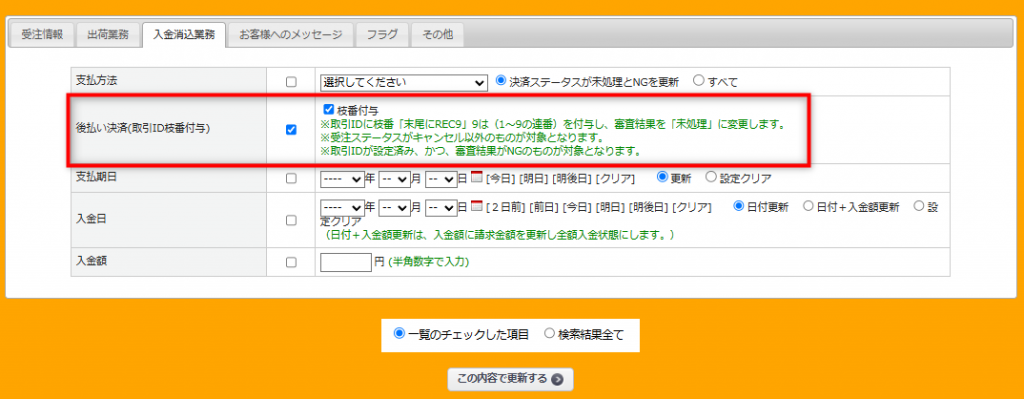
Task: Expand the 支払期日 day dropdown
Action: pos(441,178)
